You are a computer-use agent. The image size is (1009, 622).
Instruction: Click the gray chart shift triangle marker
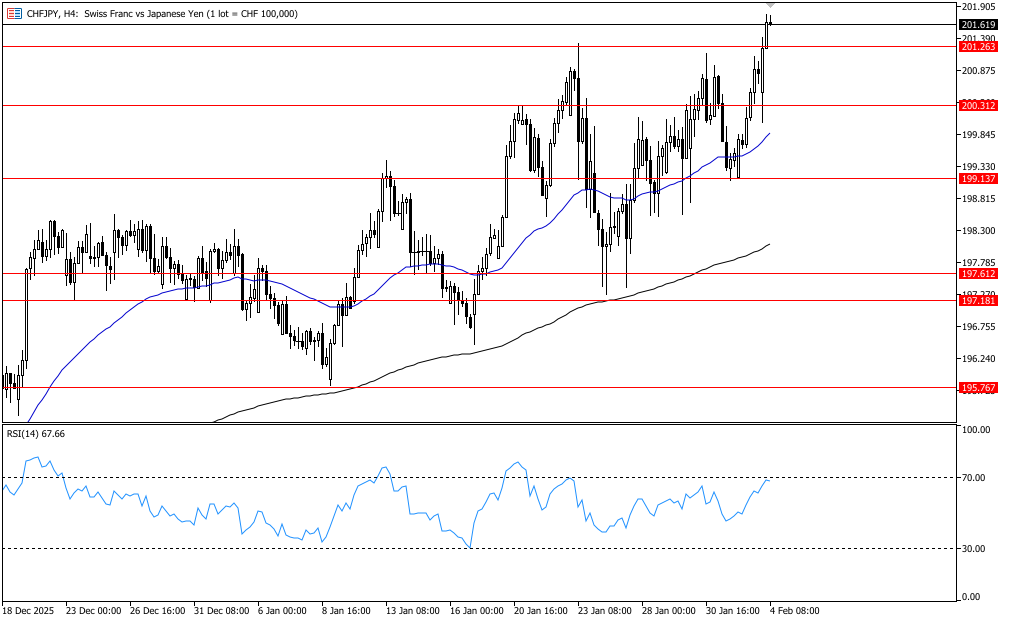click(769, 6)
